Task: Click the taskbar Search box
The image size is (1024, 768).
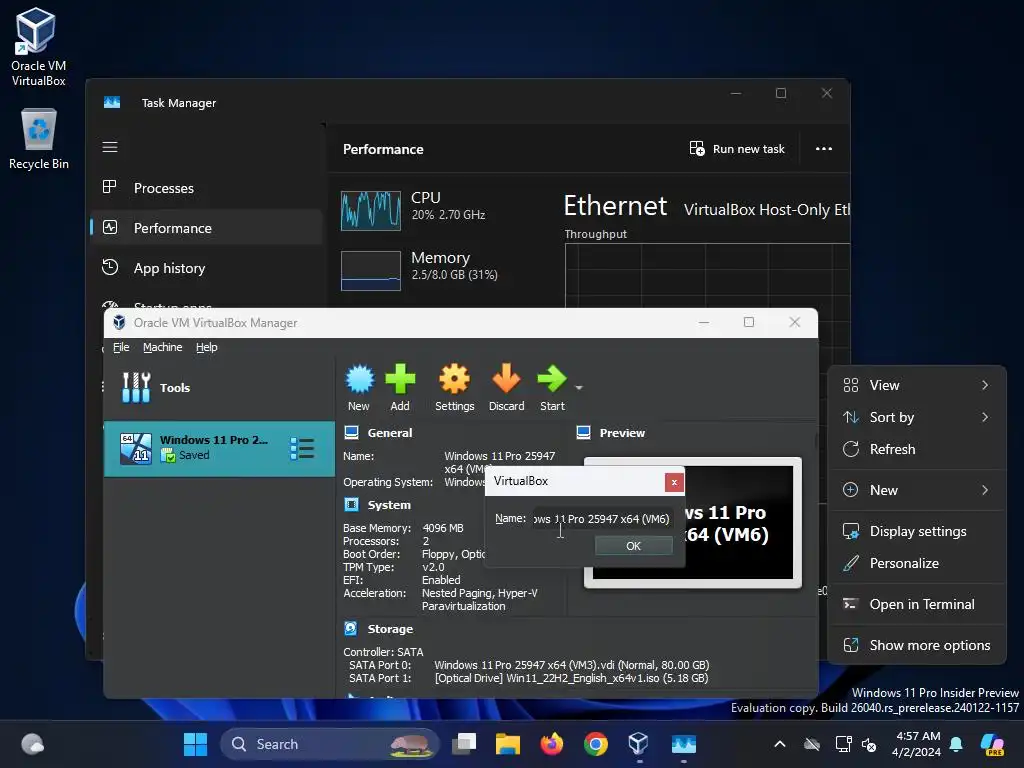Action: [x=330, y=744]
